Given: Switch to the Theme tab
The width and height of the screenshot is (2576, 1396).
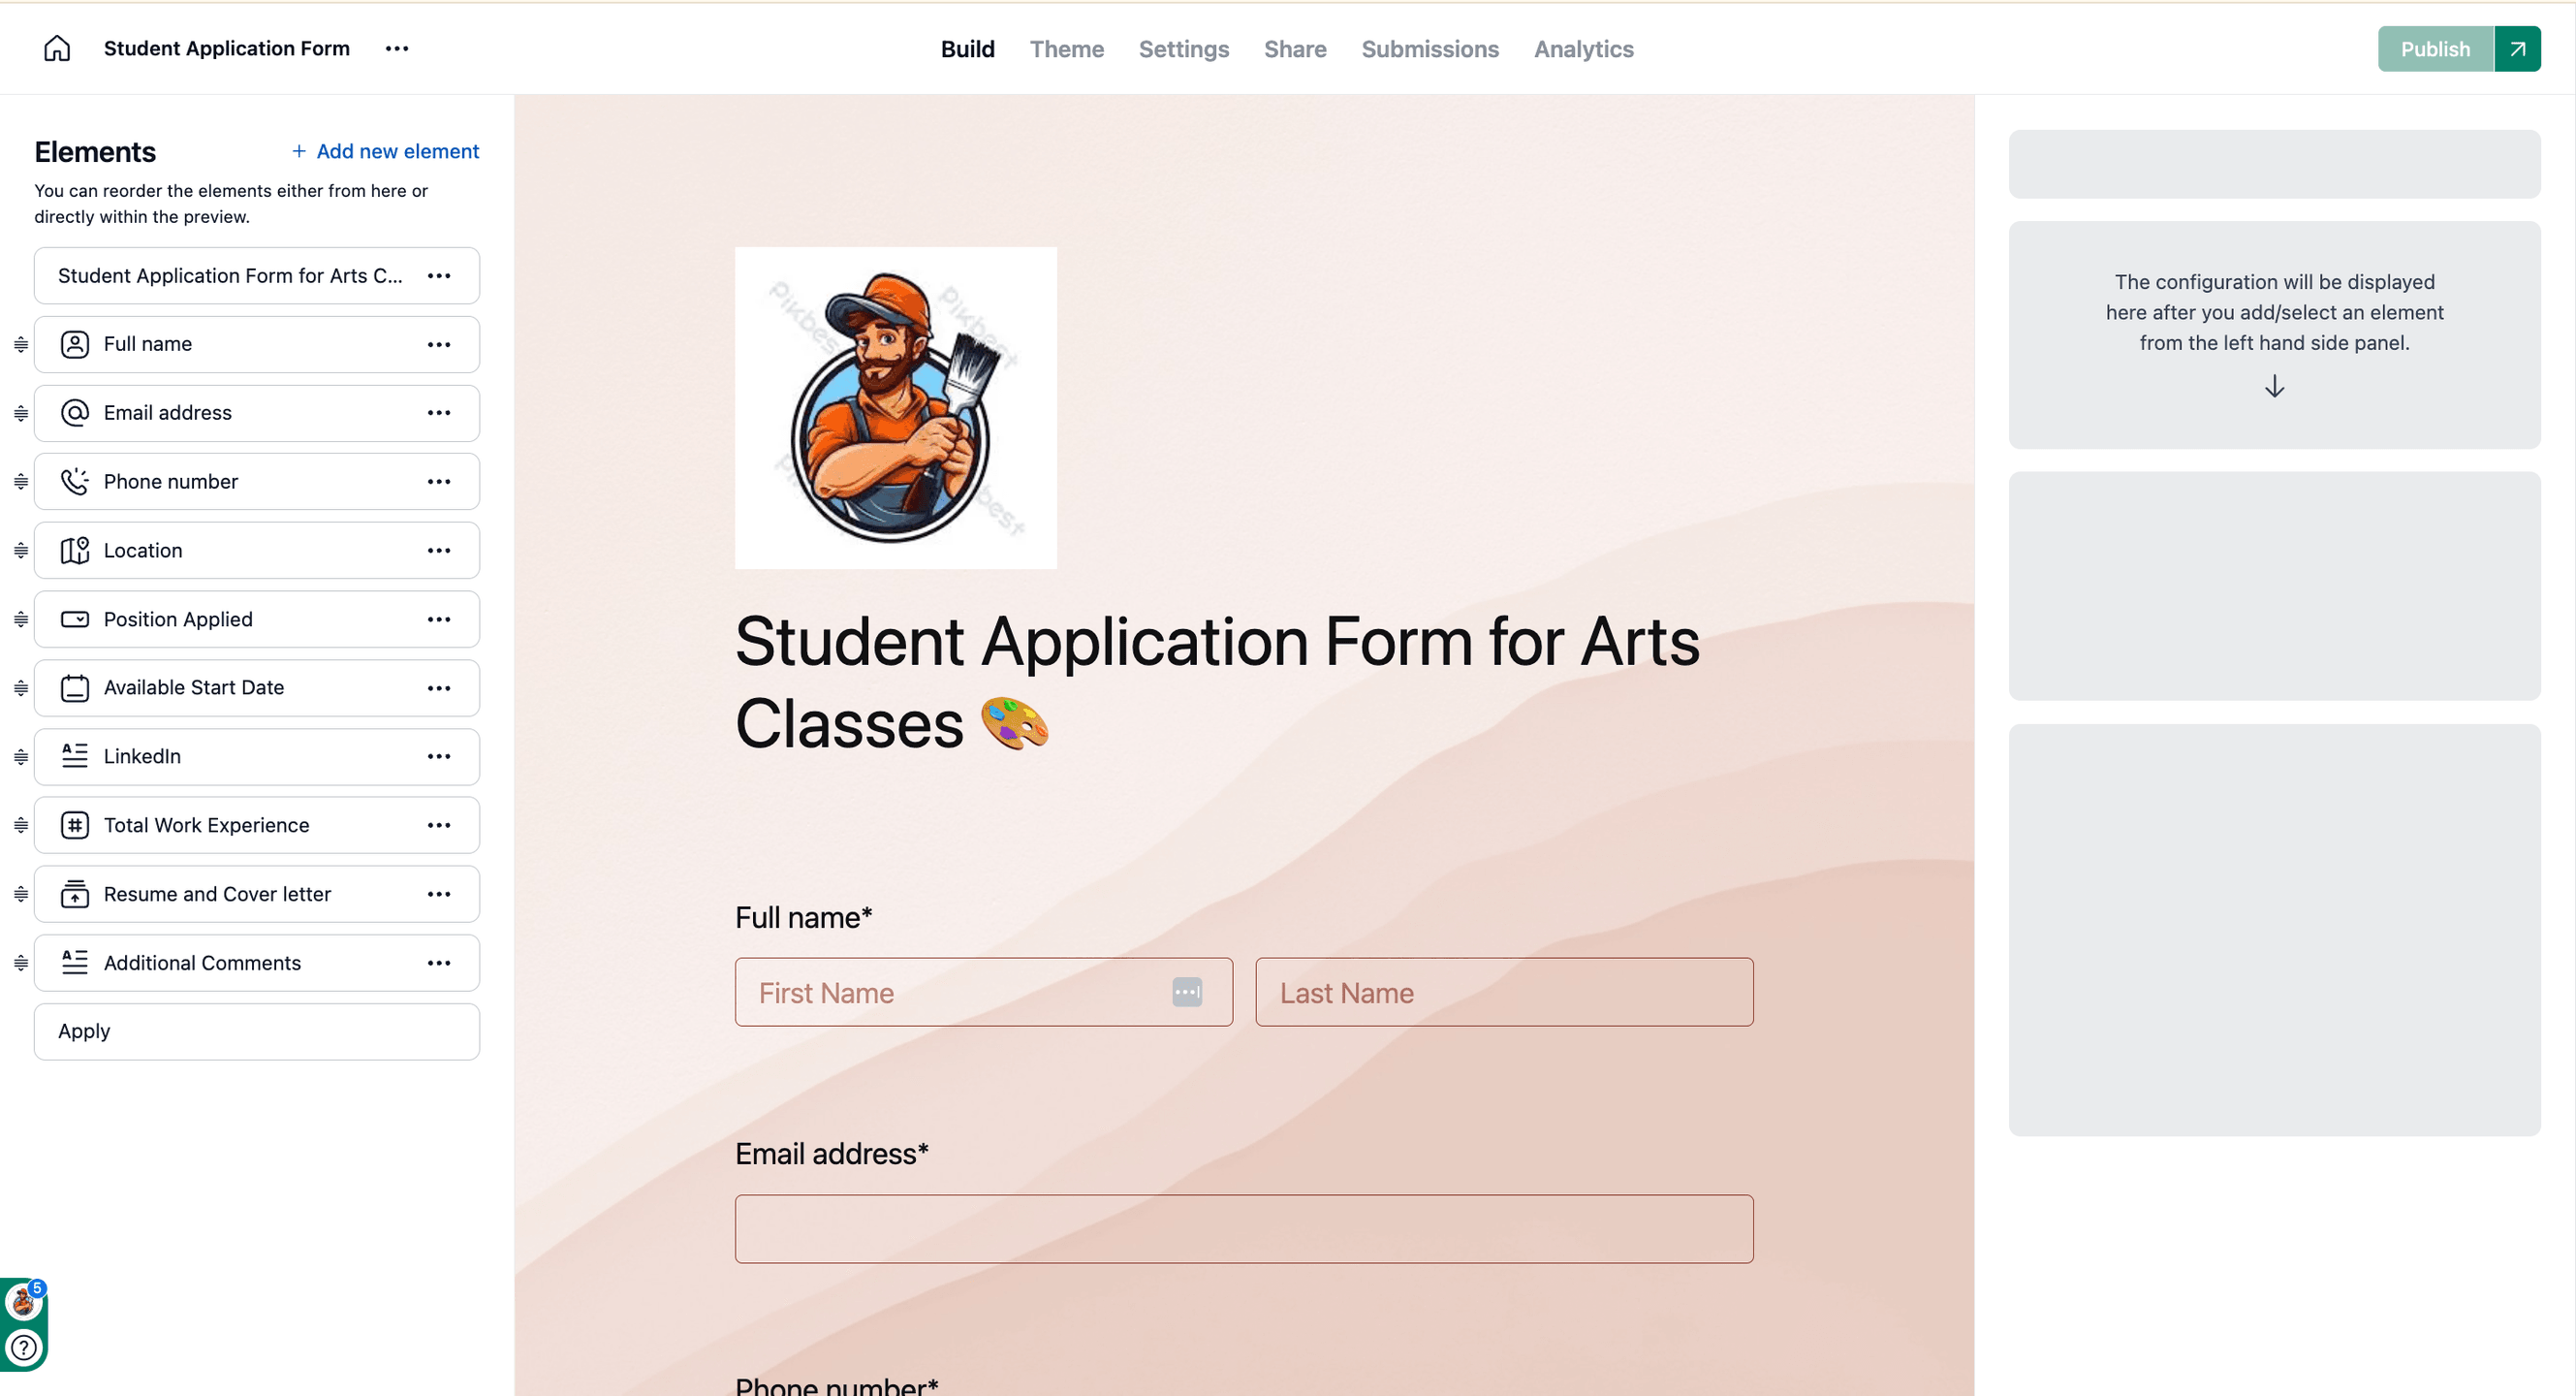Looking at the screenshot, I should tap(1066, 48).
